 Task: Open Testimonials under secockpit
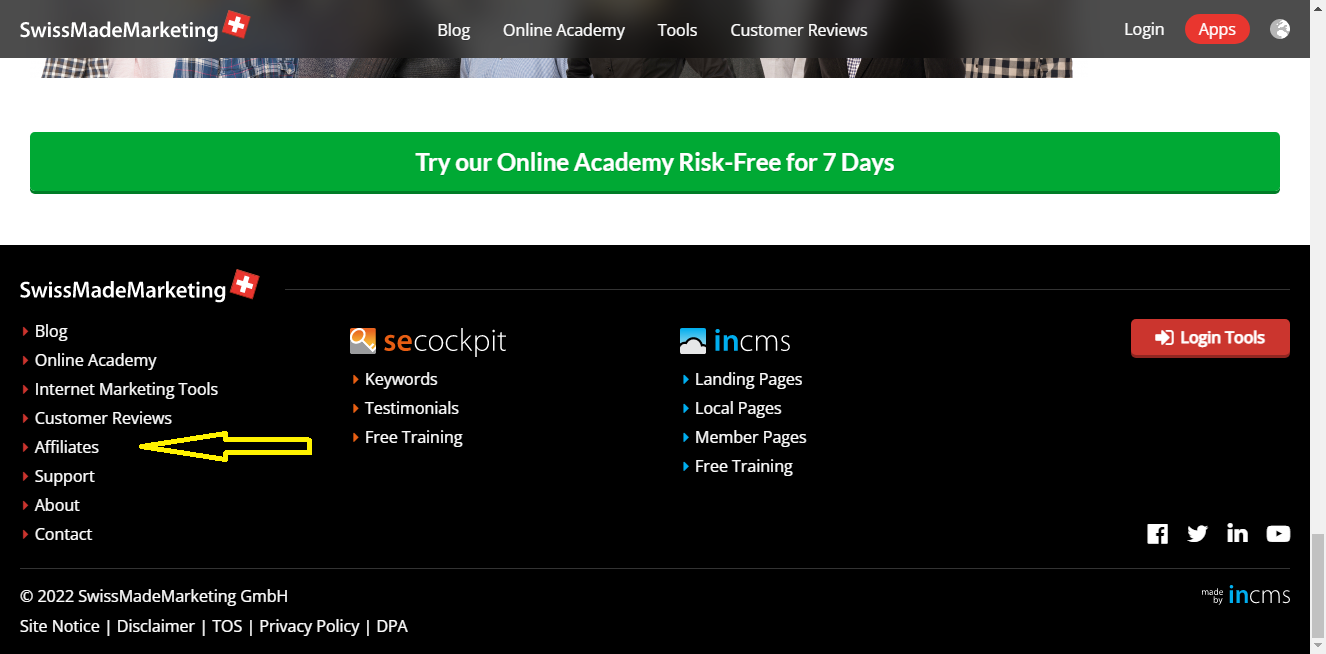click(412, 408)
